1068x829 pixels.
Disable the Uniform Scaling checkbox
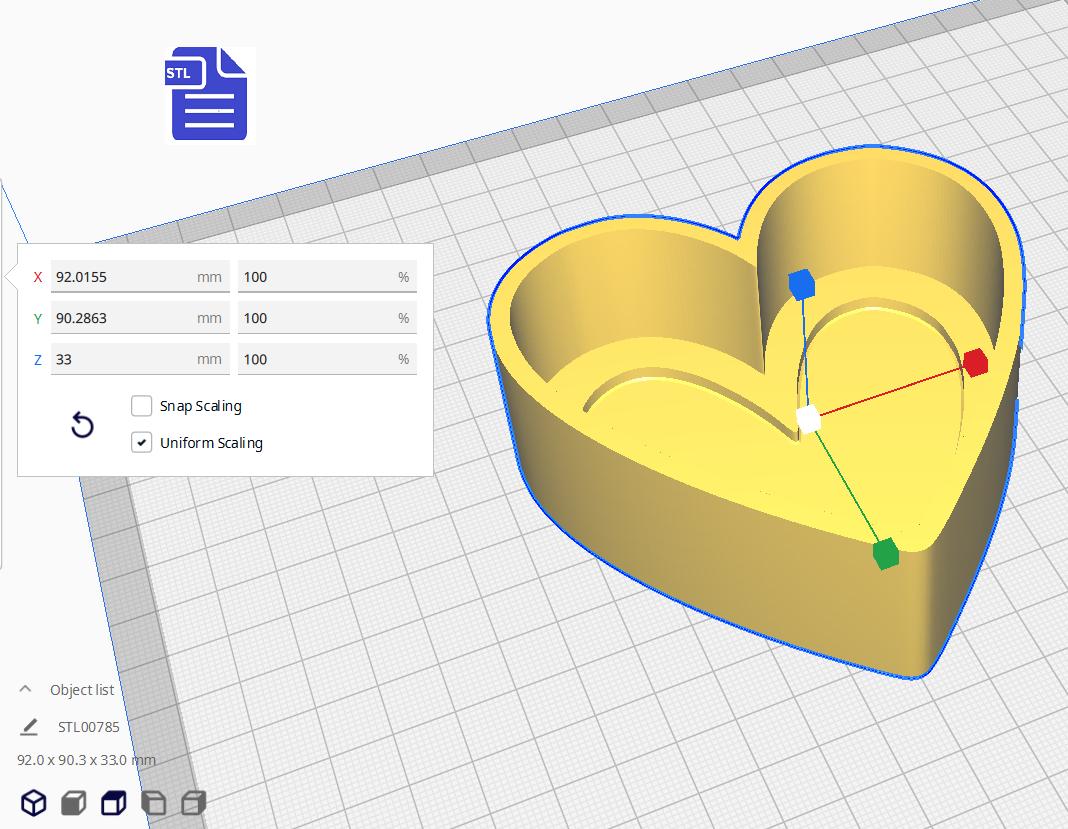141,442
